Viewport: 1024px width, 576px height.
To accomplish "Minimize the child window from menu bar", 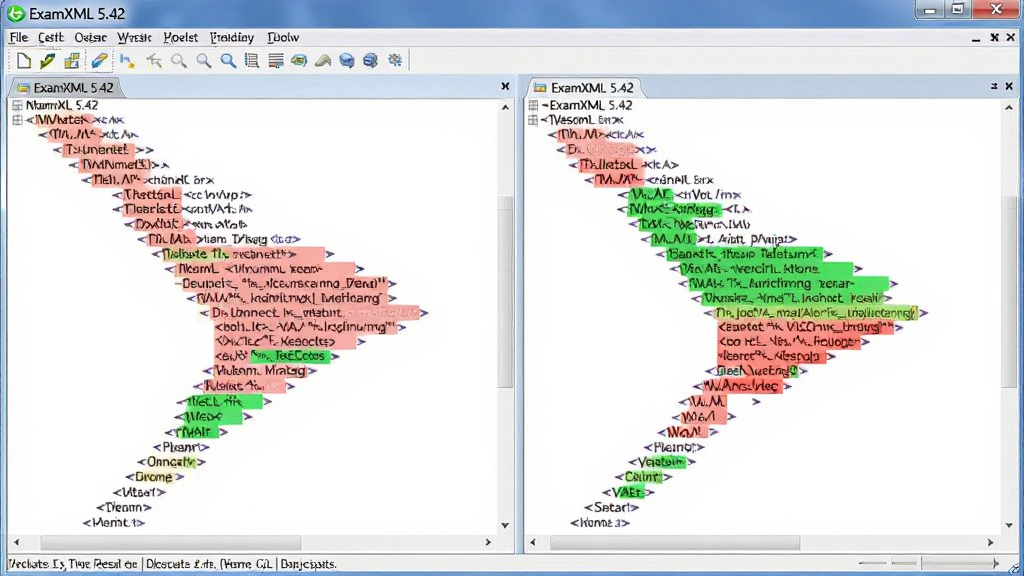I will click(x=976, y=38).
